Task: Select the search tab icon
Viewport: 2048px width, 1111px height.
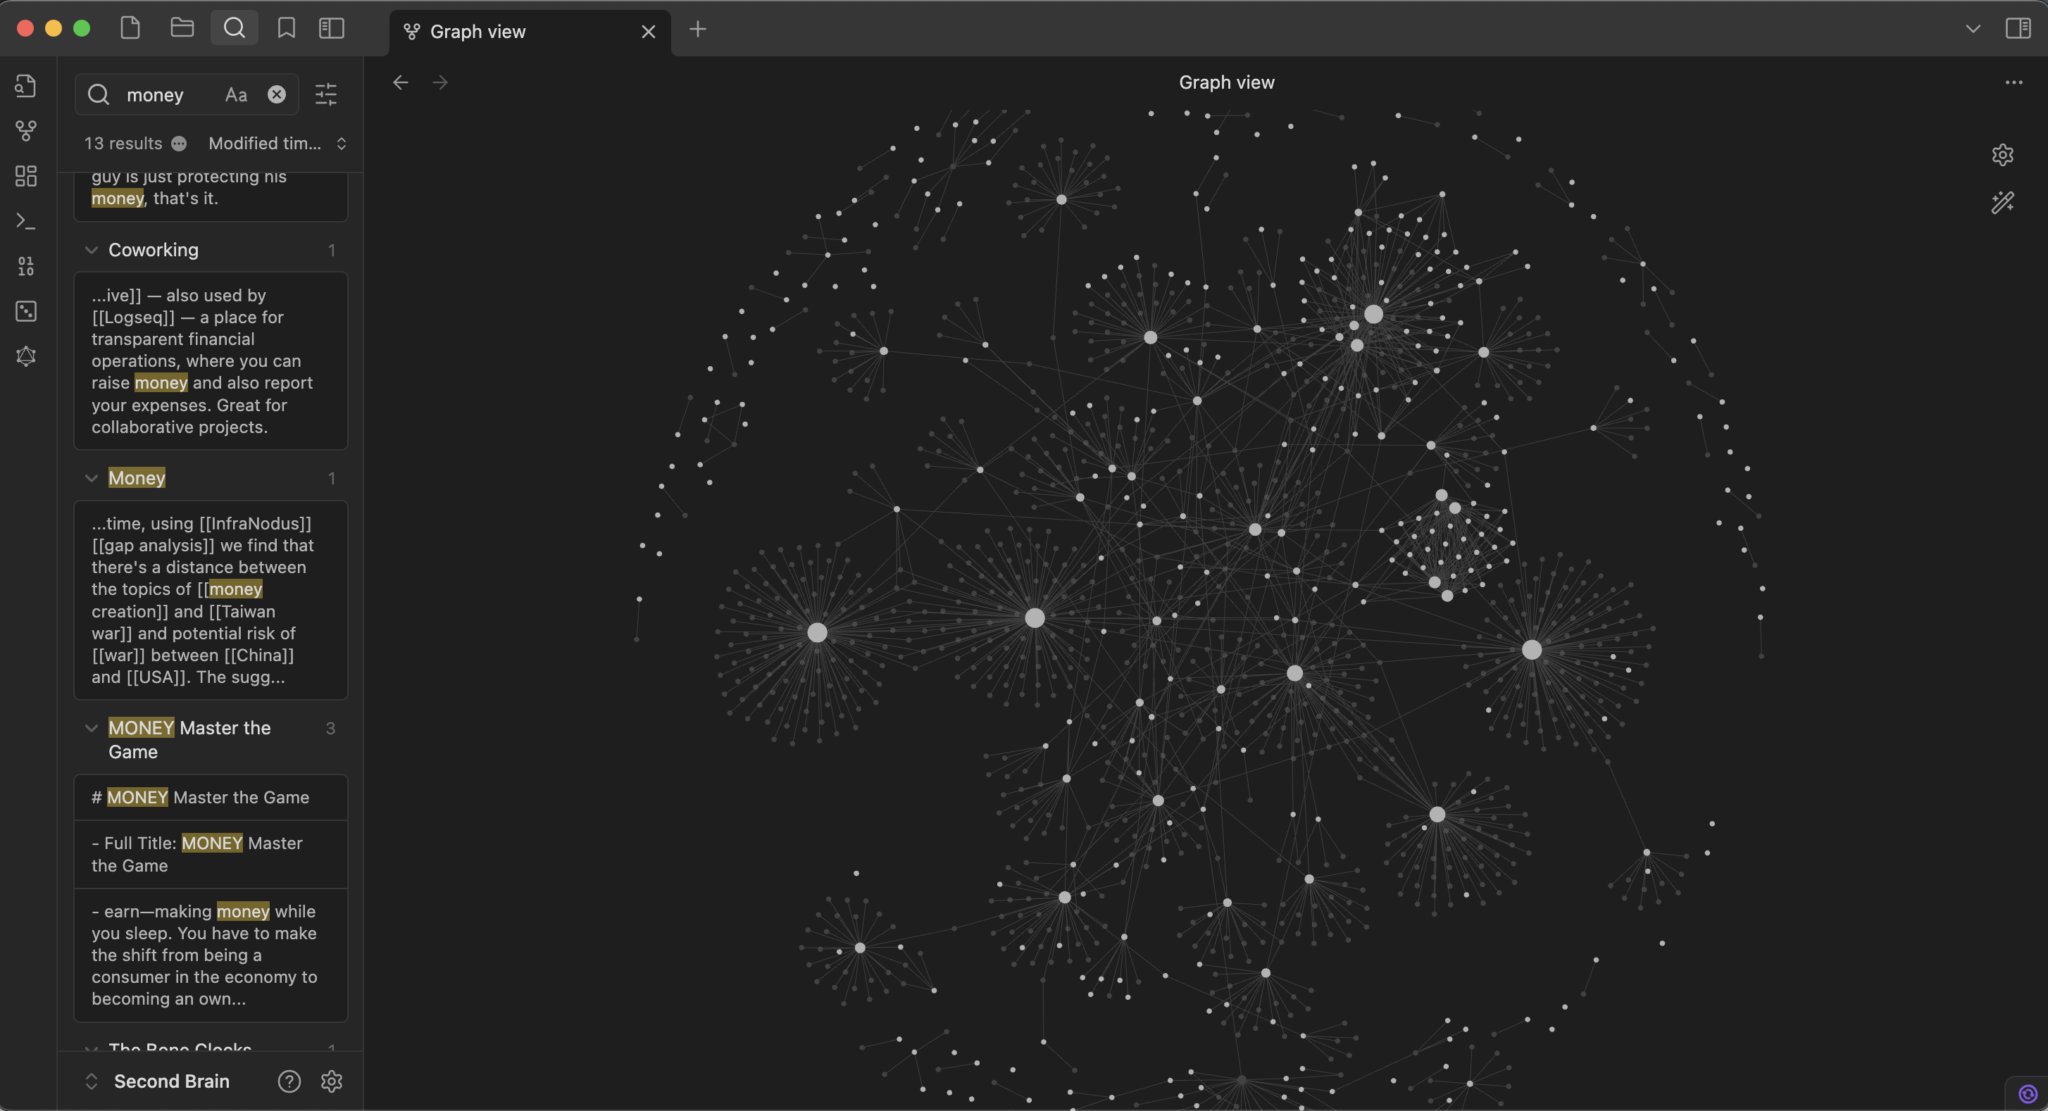Action: point(234,28)
